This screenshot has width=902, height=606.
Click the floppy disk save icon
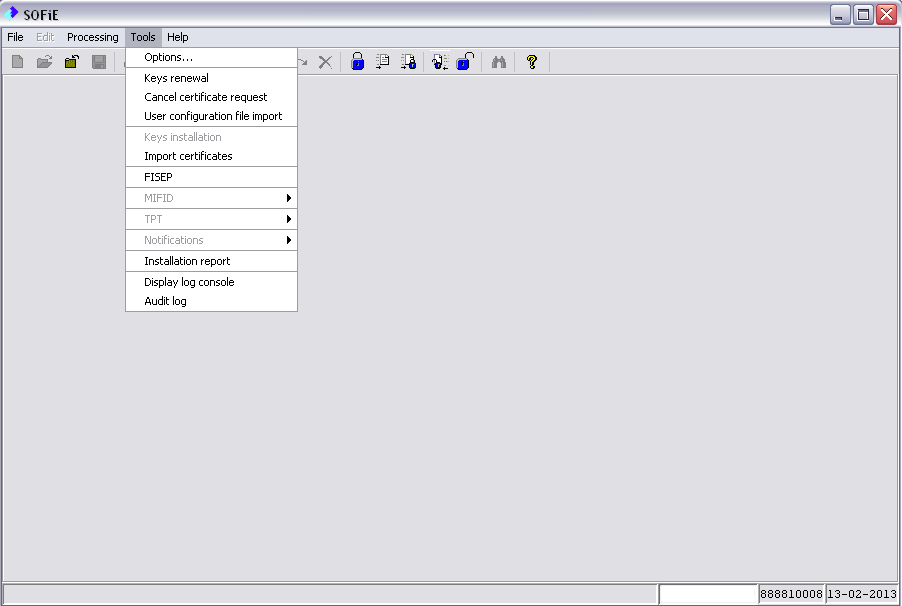click(99, 62)
